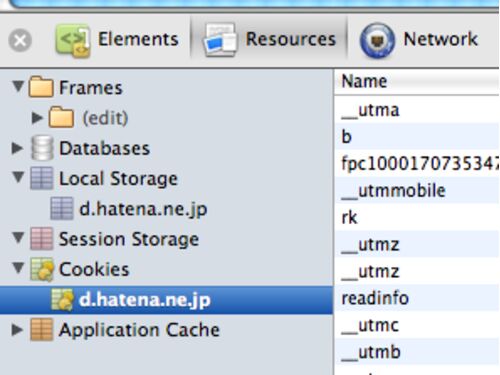
Task: Click the (edit) folder icon
Action: pos(61,117)
